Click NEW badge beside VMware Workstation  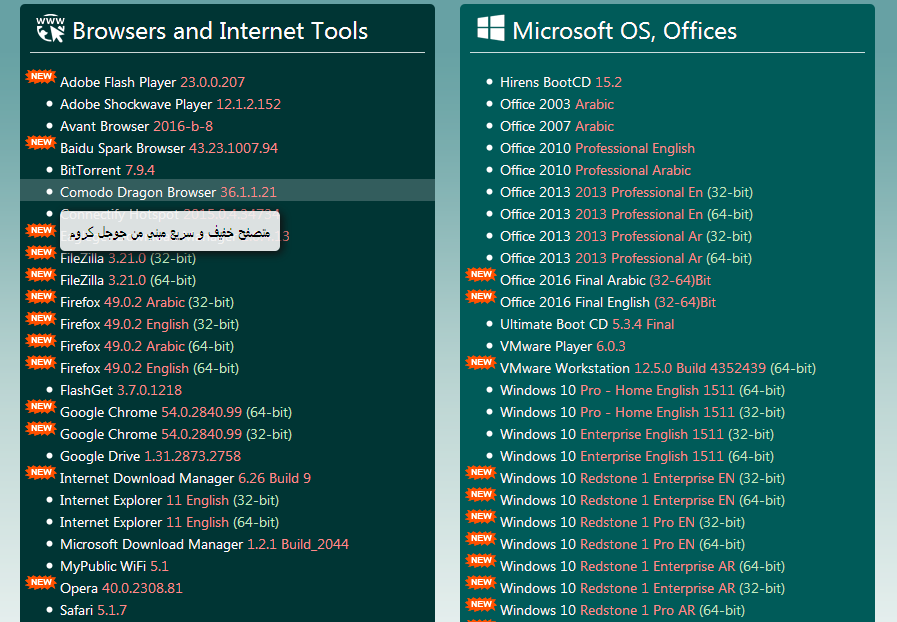pyautogui.click(x=481, y=362)
